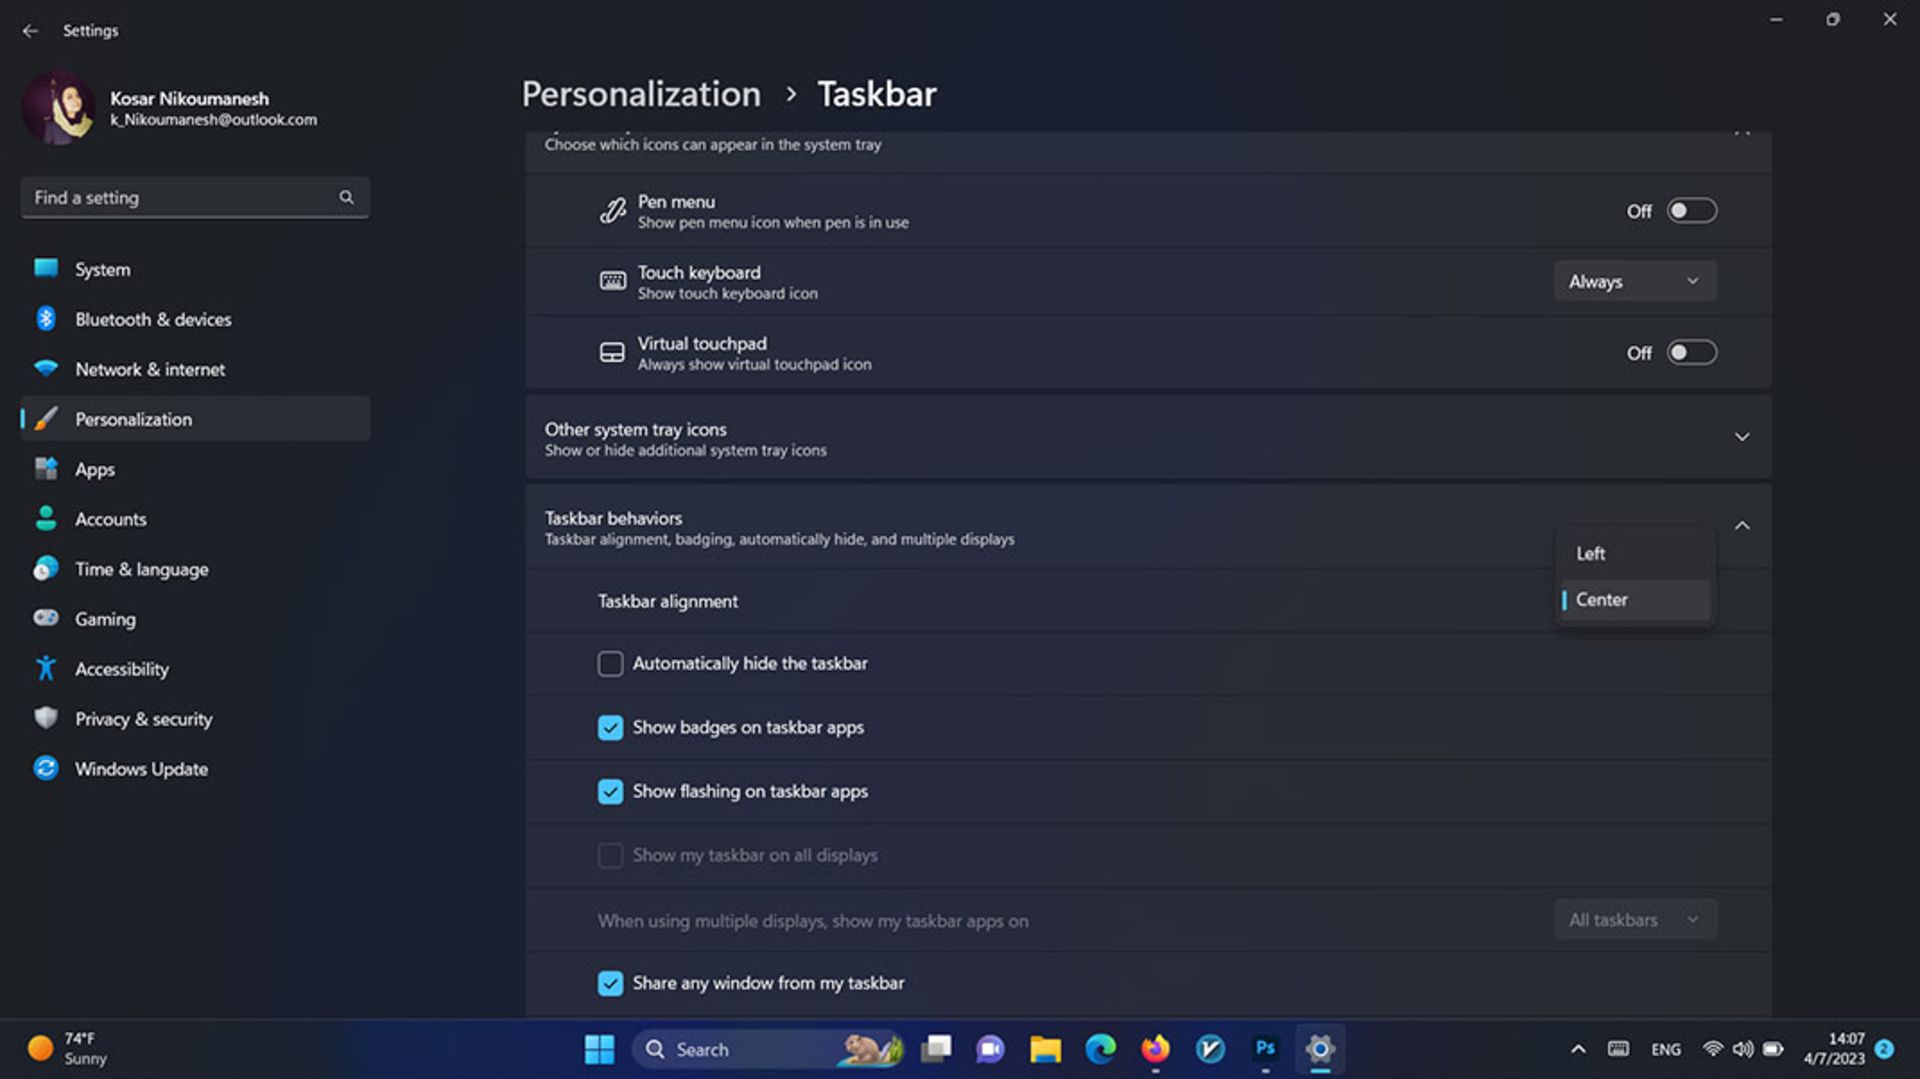Uncheck Show badges on taskbar apps
Image resolution: width=1920 pixels, height=1079 pixels.
pos(610,728)
